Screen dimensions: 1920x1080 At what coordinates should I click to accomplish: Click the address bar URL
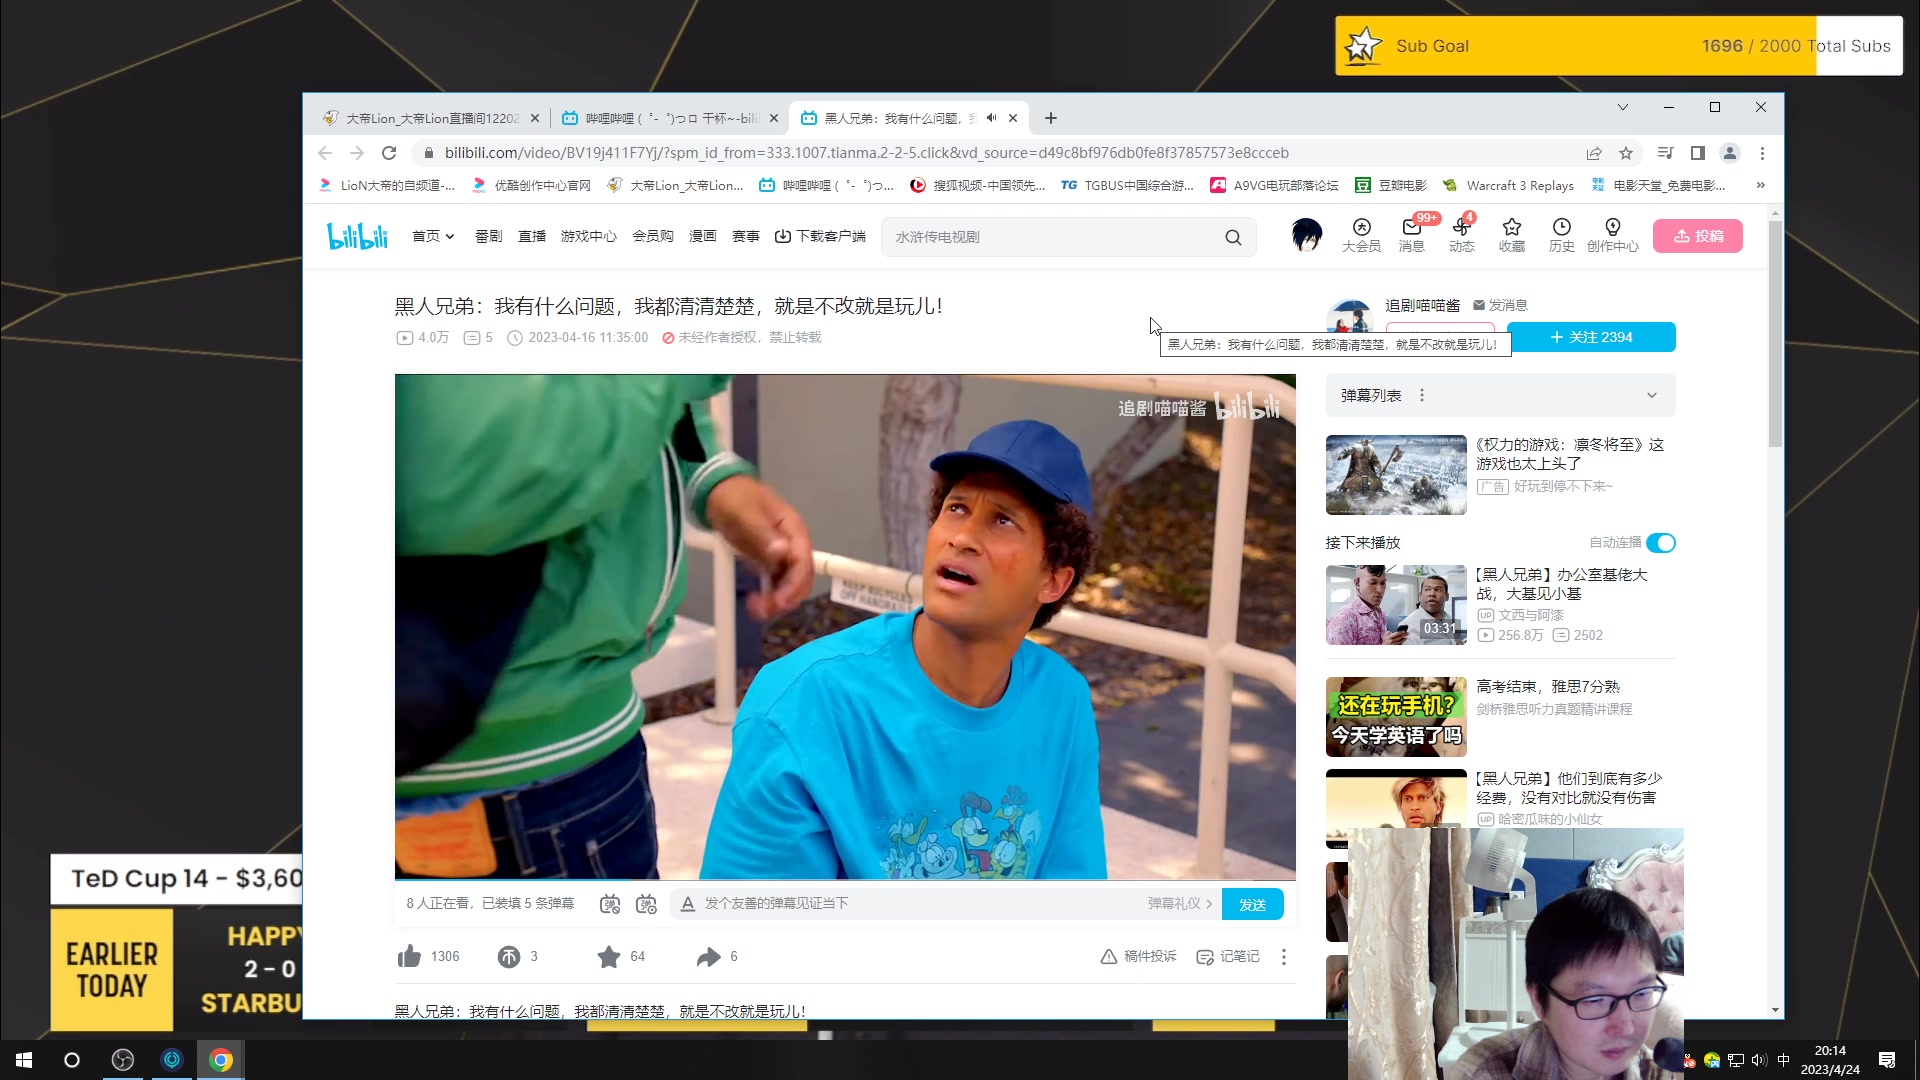866,153
